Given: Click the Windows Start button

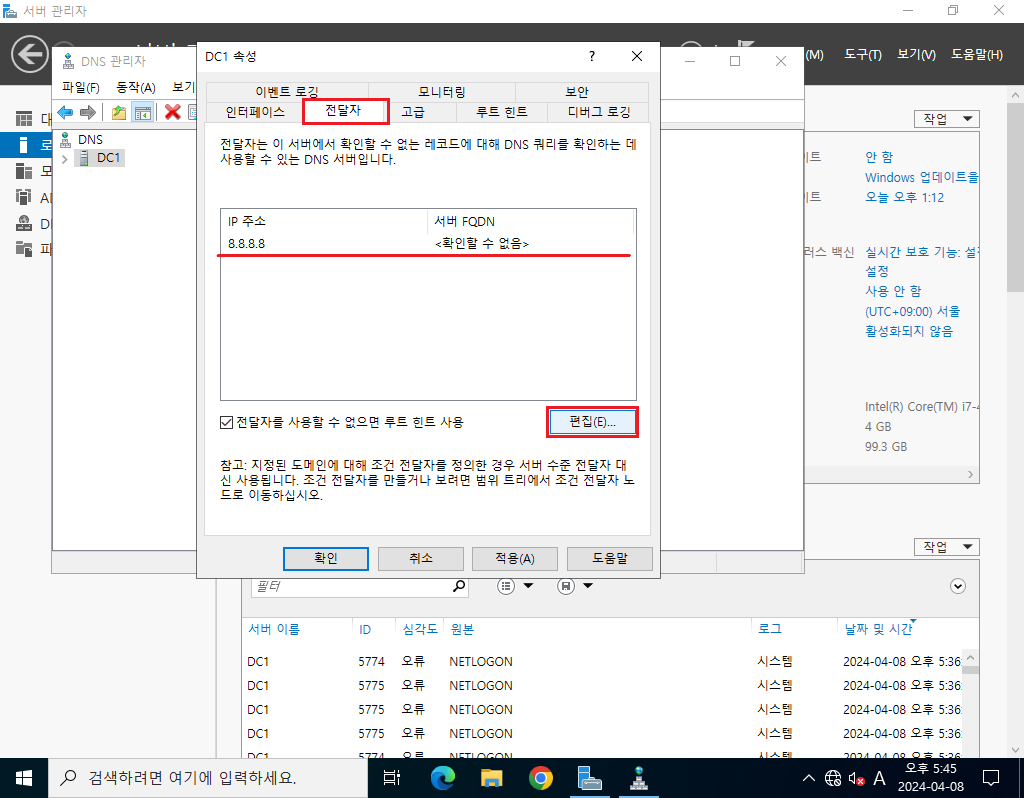Looking at the screenshot, I should pyautogui.click(x=24, y=778).
